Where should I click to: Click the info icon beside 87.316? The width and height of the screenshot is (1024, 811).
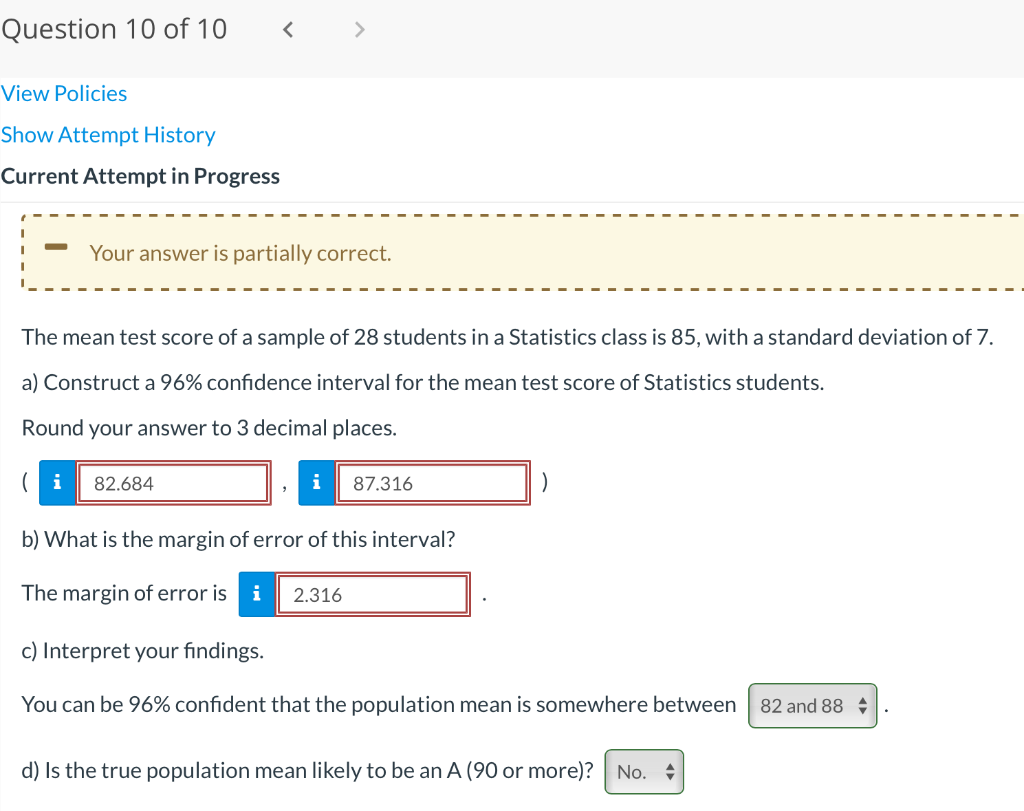(x=316, y=482)
